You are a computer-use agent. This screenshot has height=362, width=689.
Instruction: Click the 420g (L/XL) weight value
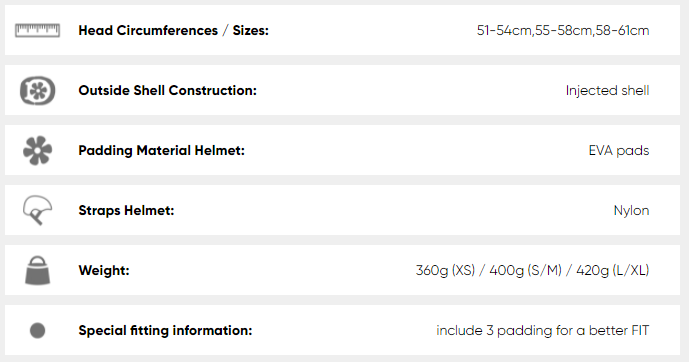pyautogui.click(x=613, y=270)
